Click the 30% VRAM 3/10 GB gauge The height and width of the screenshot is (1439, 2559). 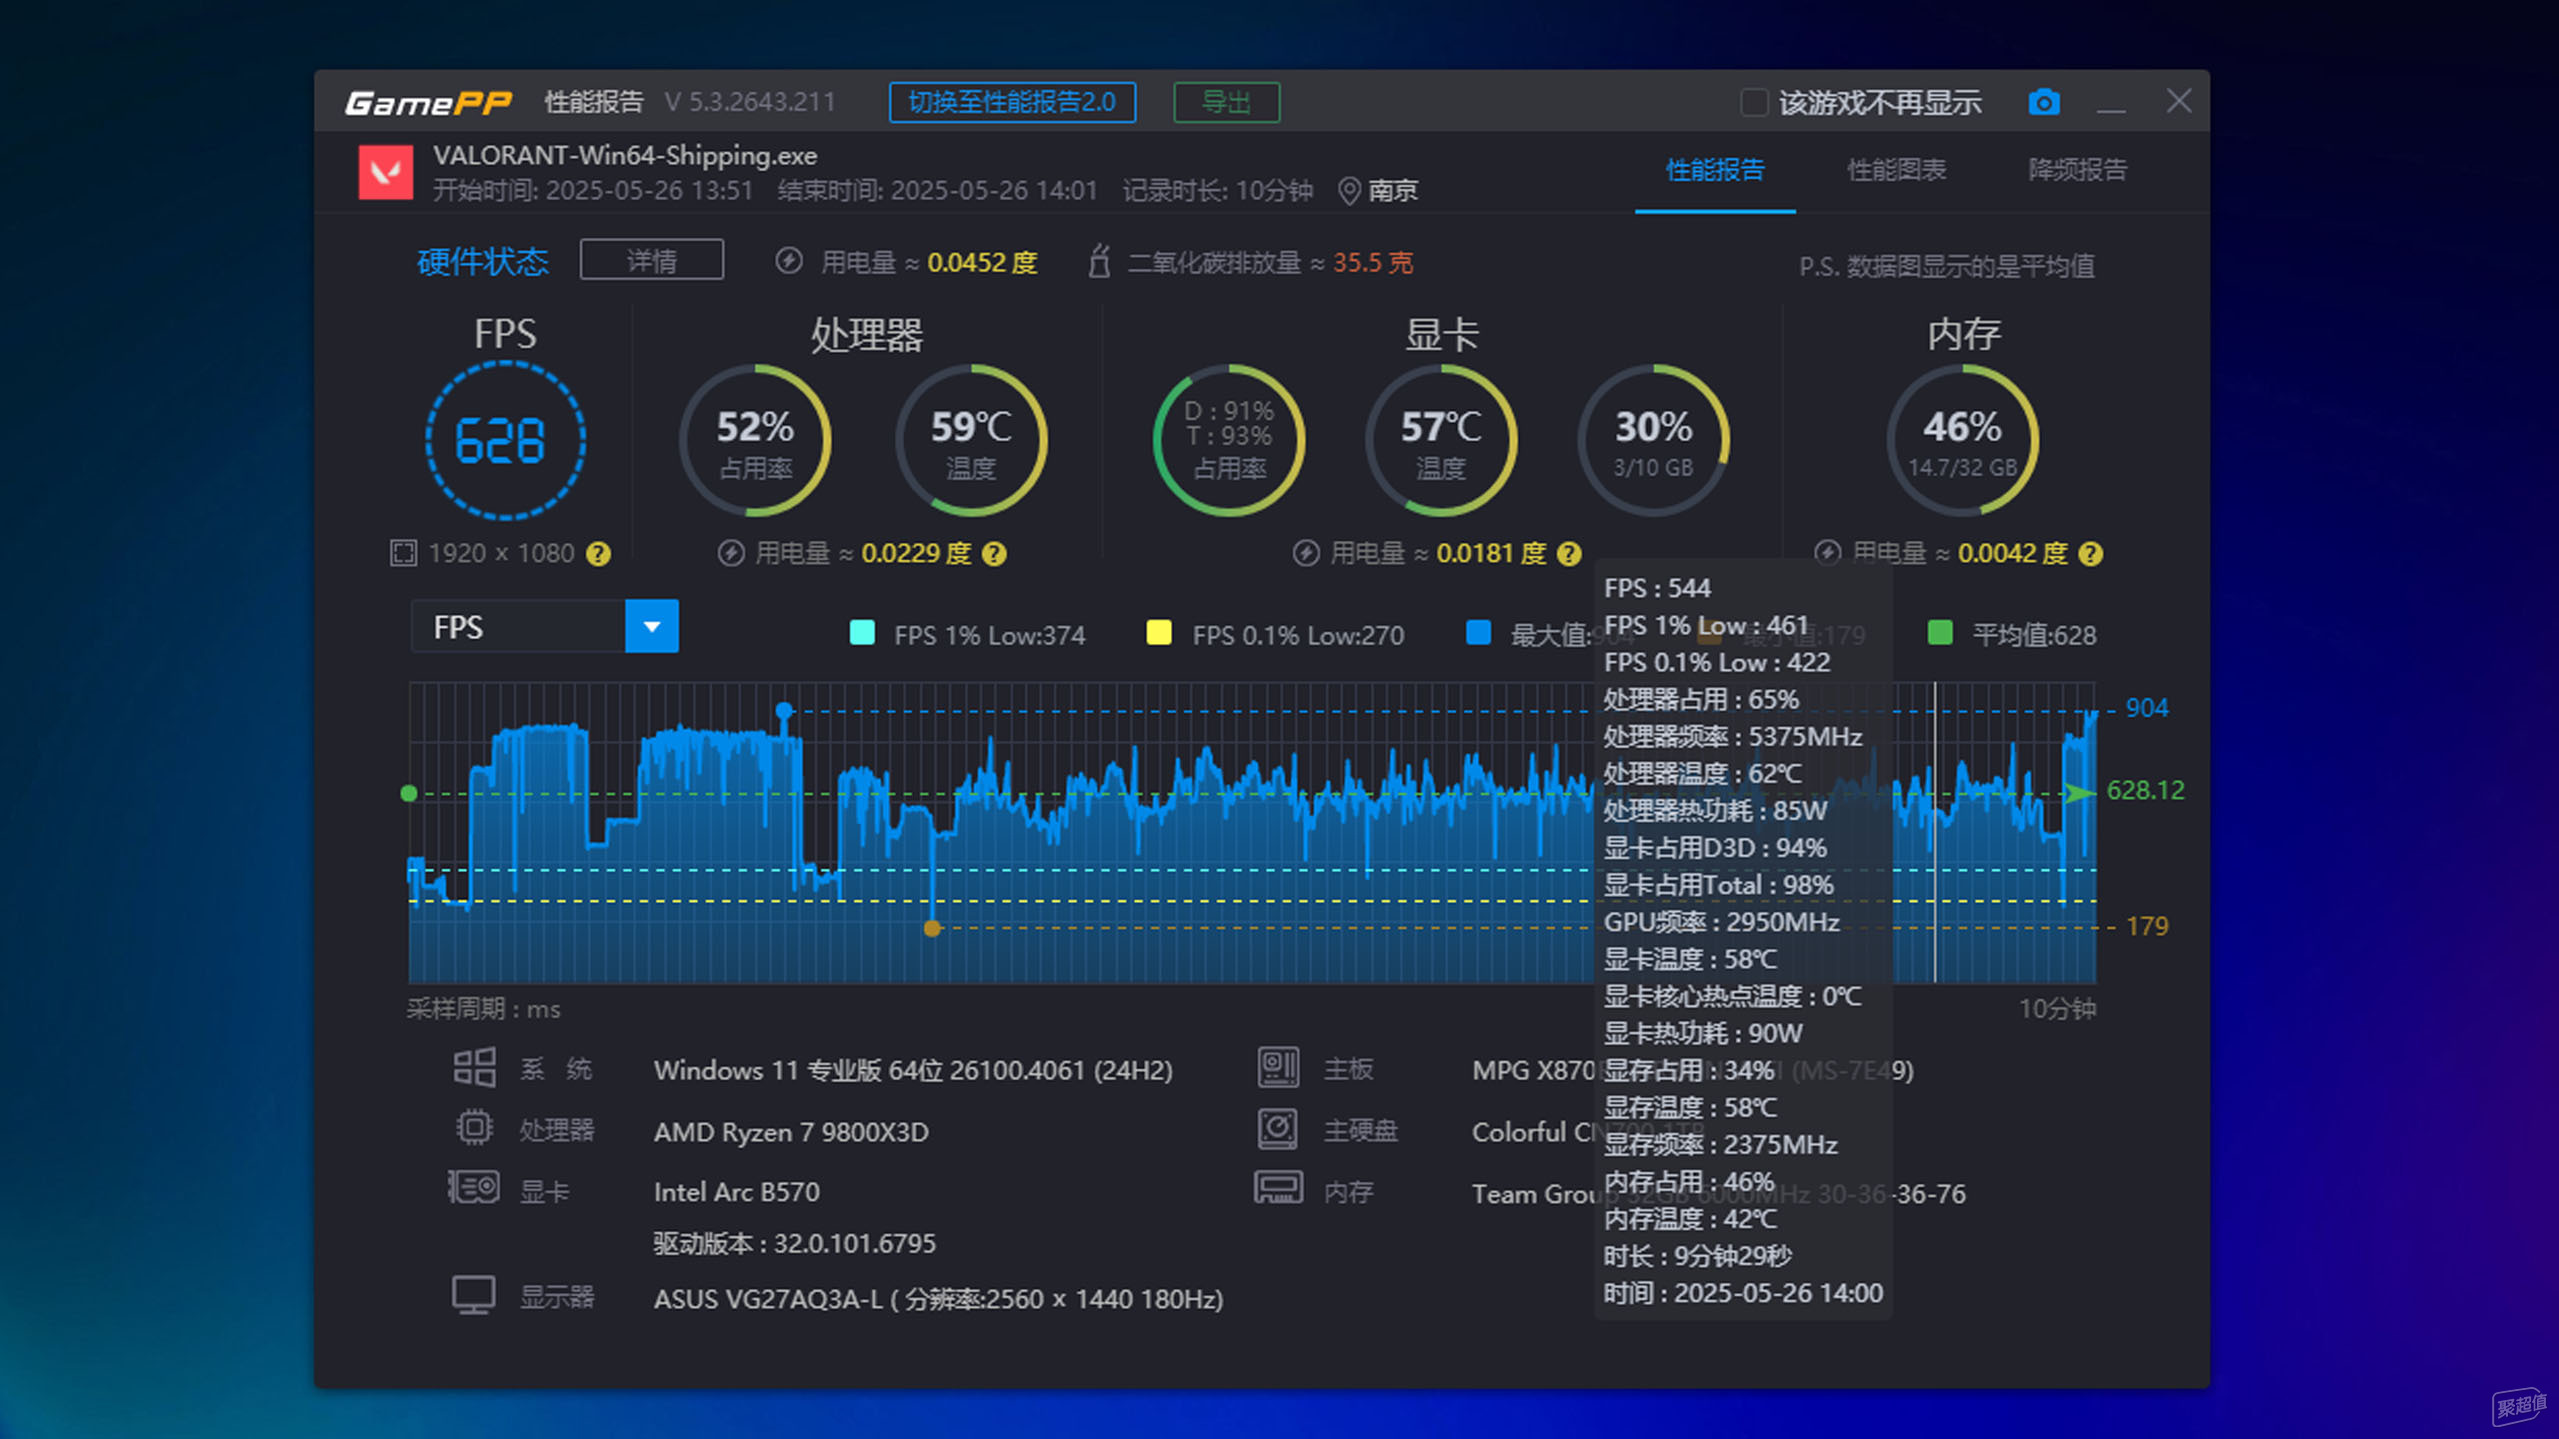1653,441
